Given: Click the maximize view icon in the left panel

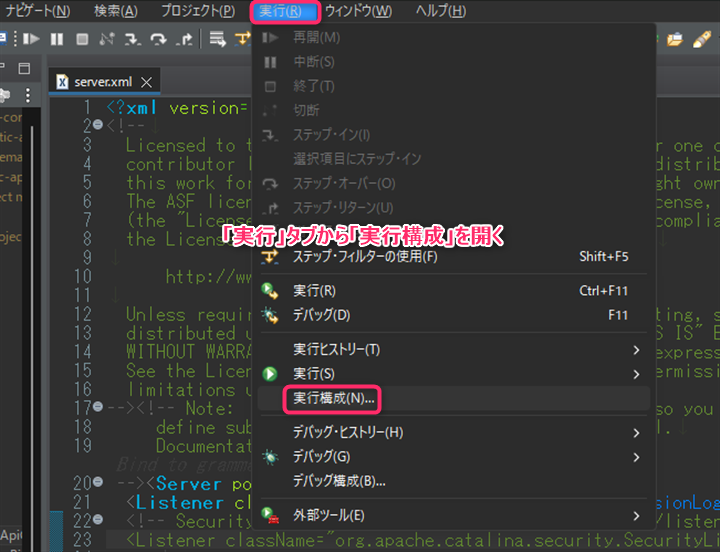Looking at the screenshot, I should click(x=24, y=68).
